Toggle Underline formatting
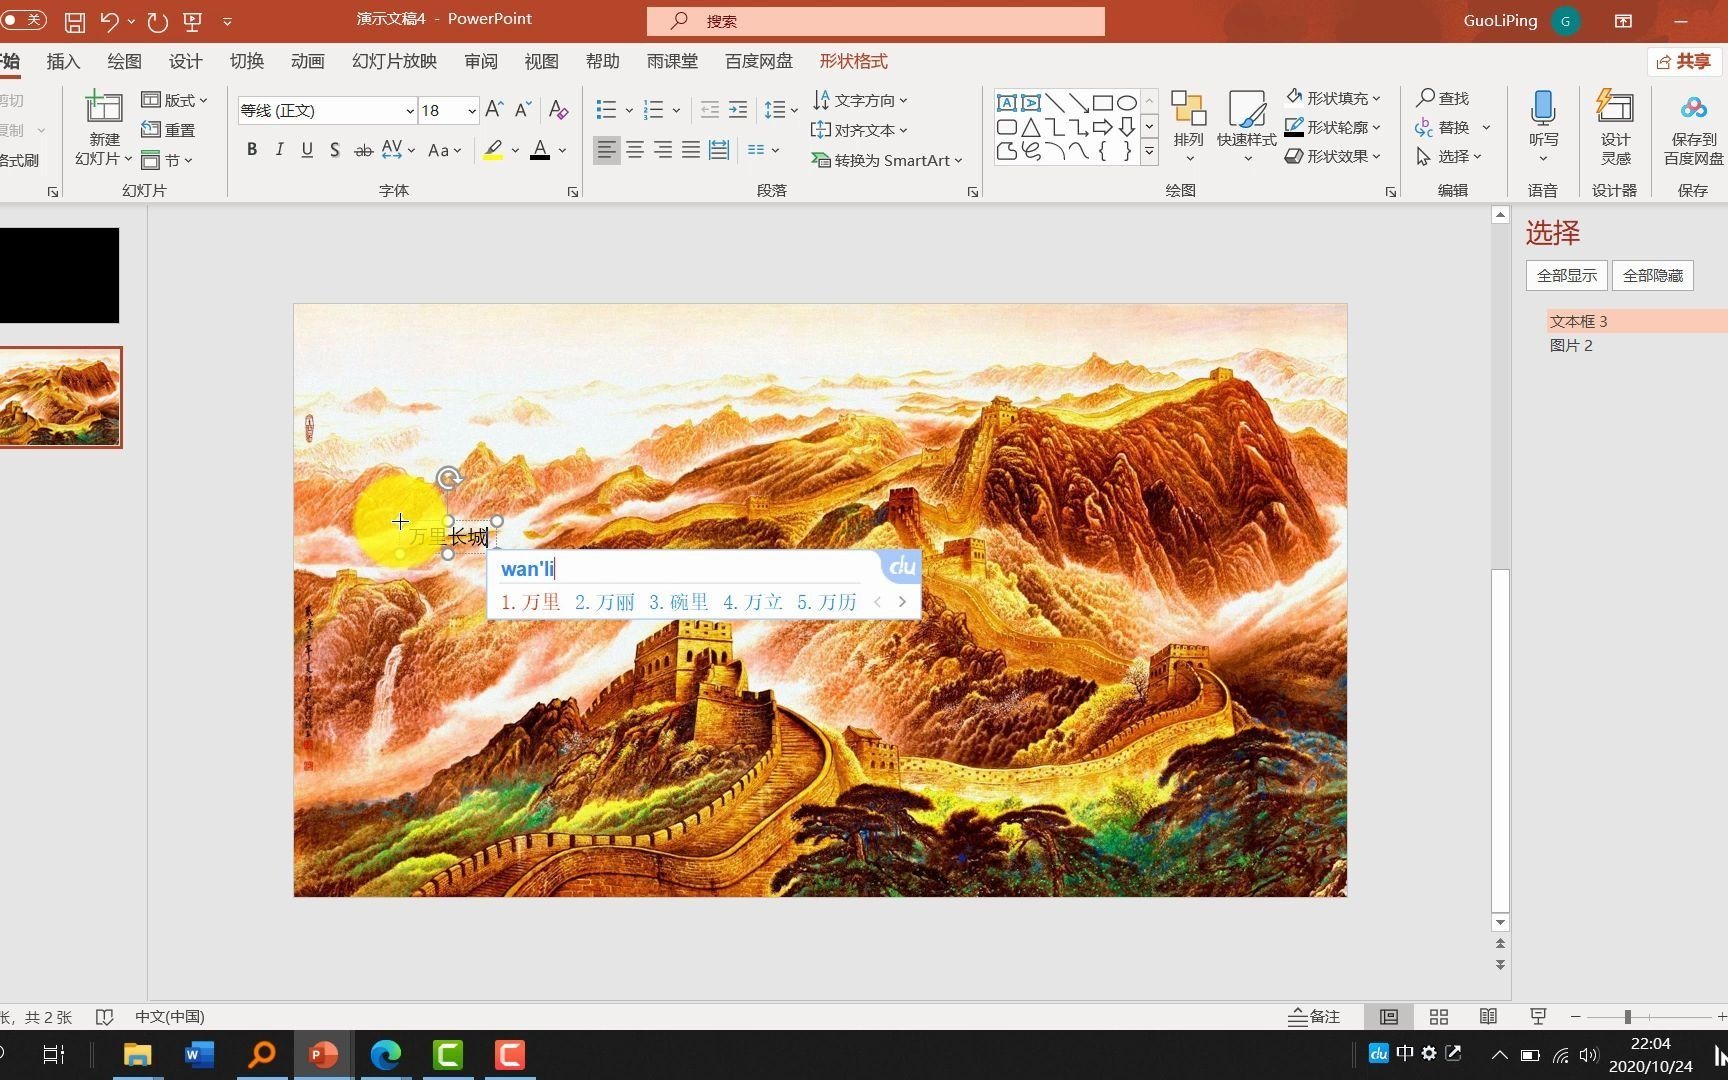 [307, 150]
